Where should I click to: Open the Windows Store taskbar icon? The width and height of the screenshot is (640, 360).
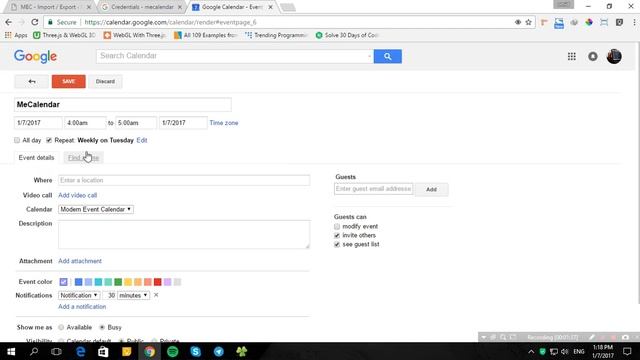pos(103,351)
